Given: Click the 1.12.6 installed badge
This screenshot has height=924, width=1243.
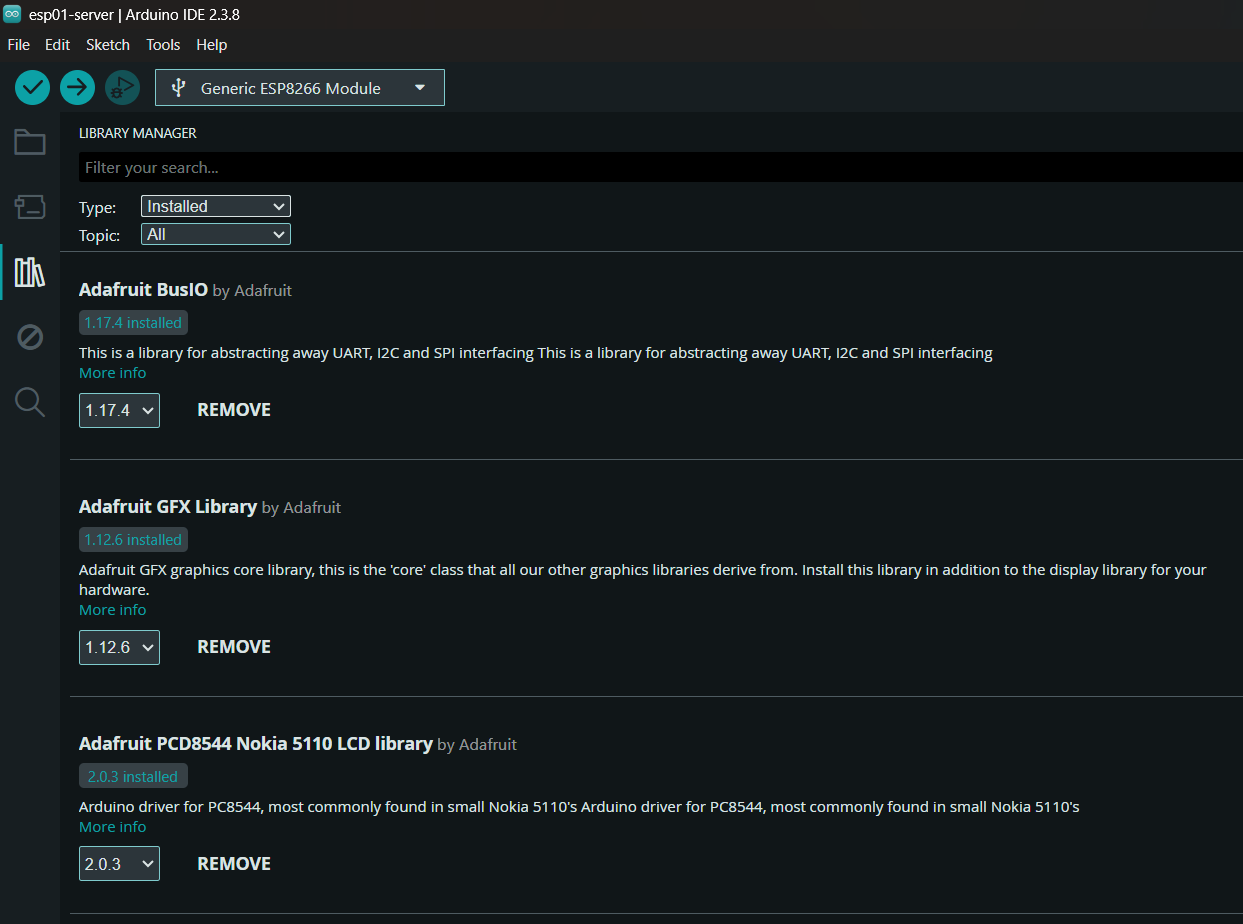Looking at the screenshot, I should (133, 540).
